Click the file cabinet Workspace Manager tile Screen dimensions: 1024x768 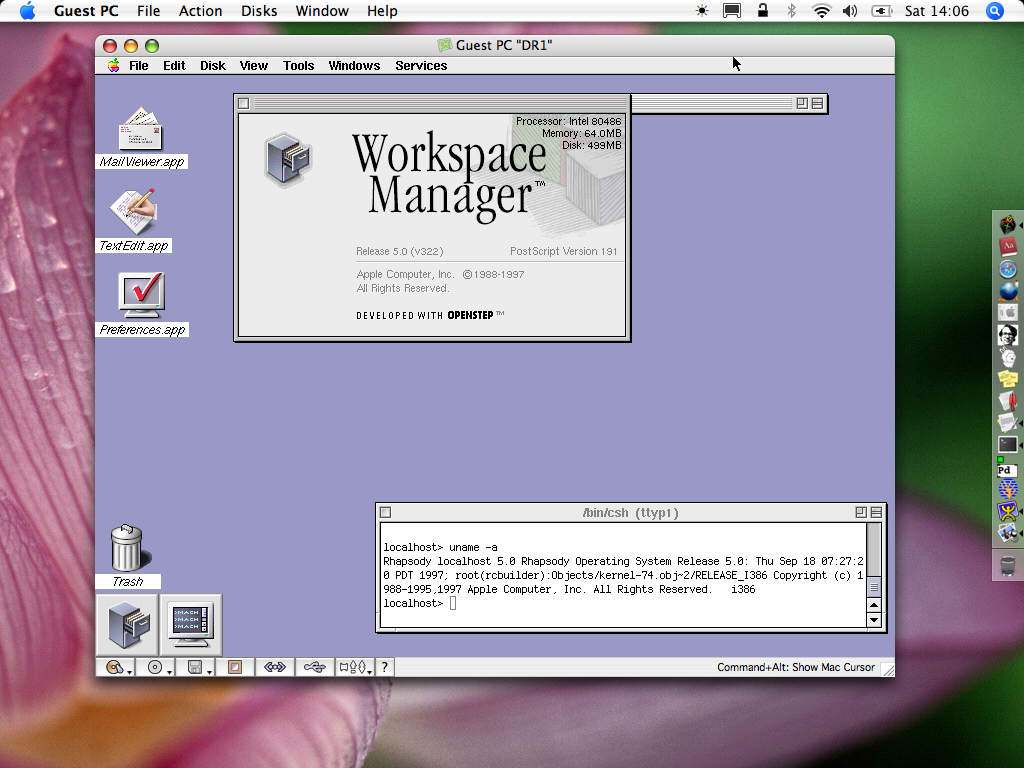127,624
